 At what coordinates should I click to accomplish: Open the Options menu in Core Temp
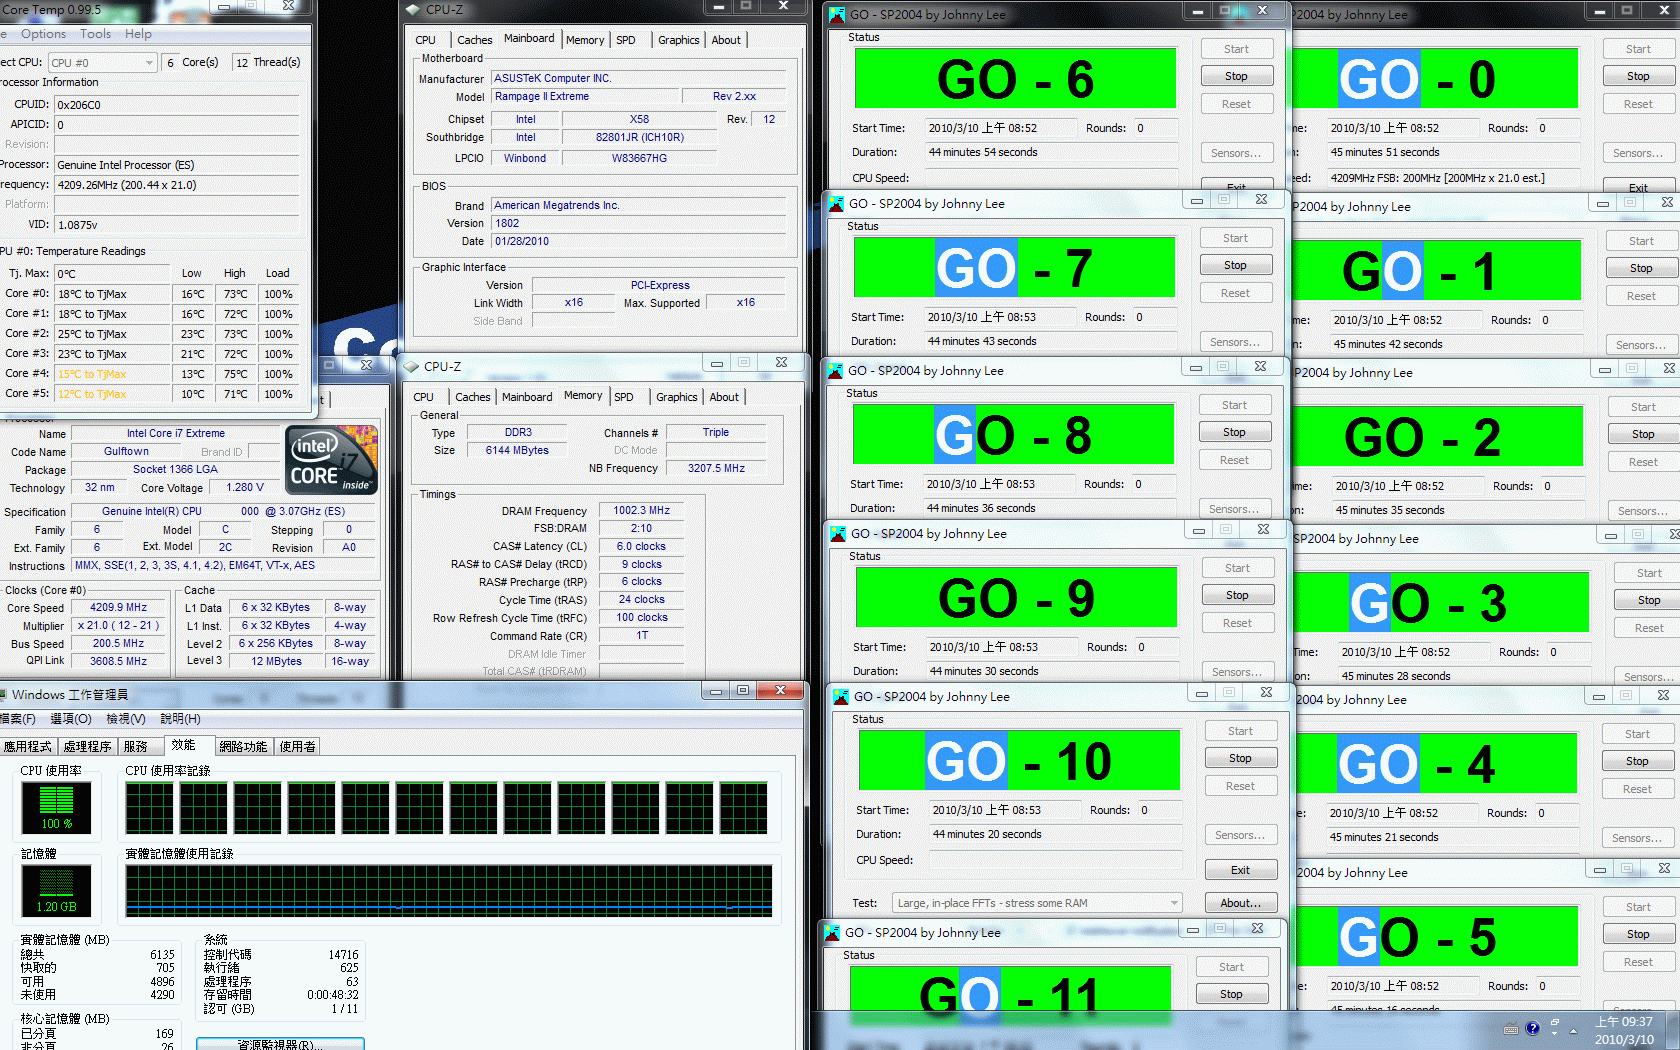click(43, 34)
